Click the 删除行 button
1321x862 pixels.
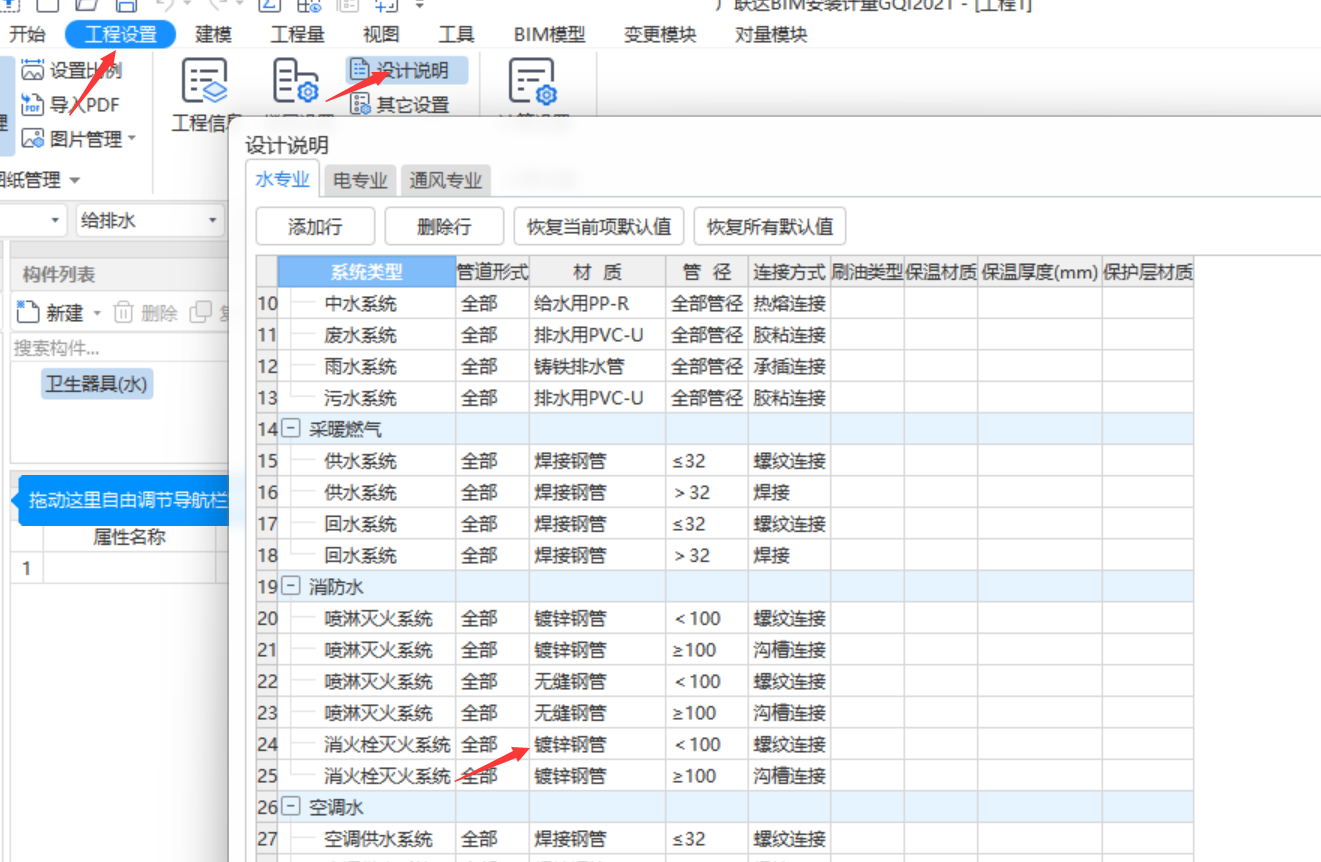tap(444, 227)
